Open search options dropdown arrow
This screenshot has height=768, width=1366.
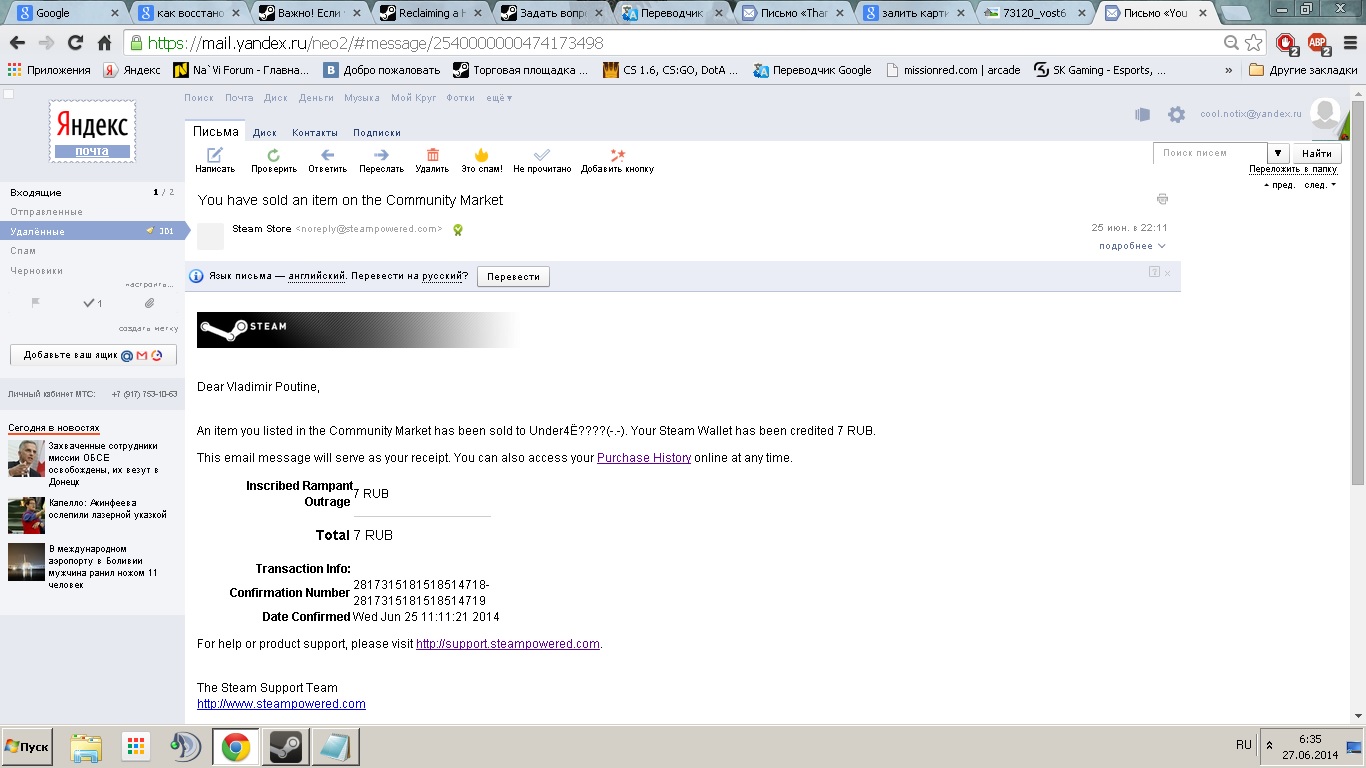pyautogui.click(x=1279, y=153)
